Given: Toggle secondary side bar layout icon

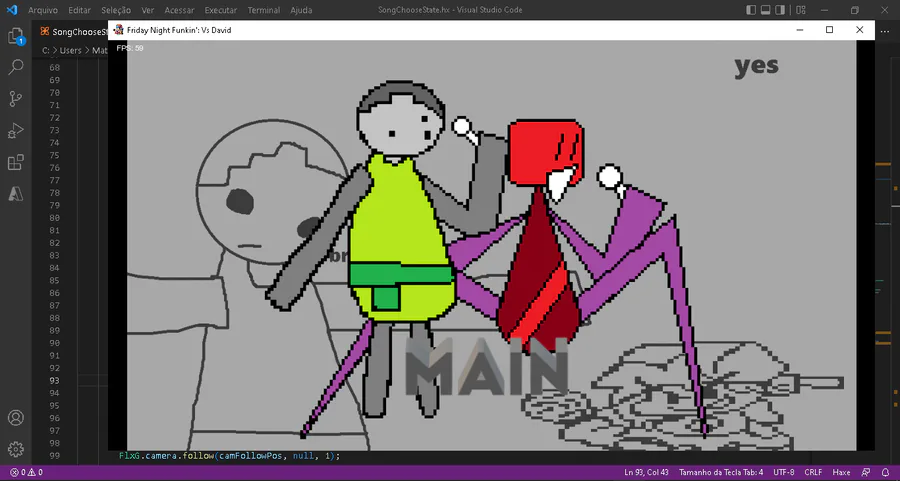Looking at the screenshot, I should [x=780, y=10].
